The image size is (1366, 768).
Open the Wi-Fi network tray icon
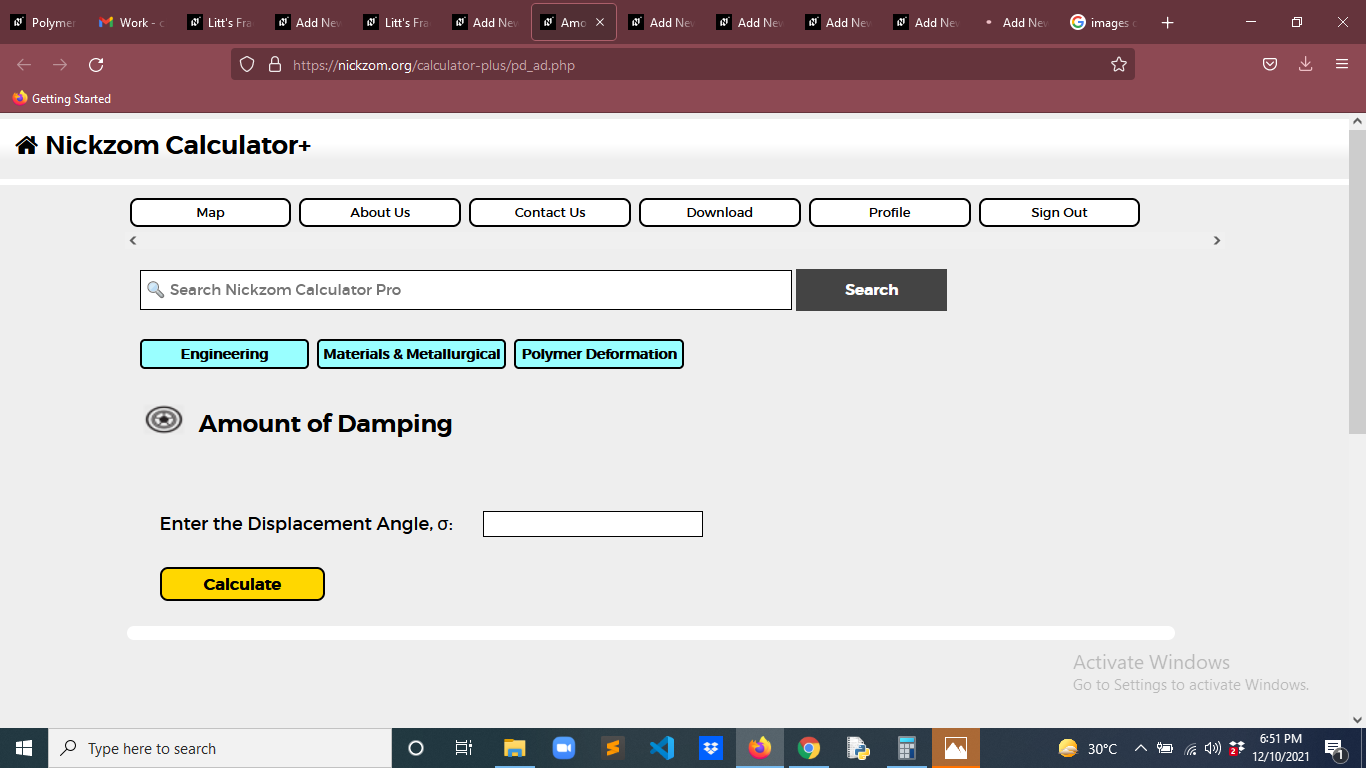(1190, 748)
